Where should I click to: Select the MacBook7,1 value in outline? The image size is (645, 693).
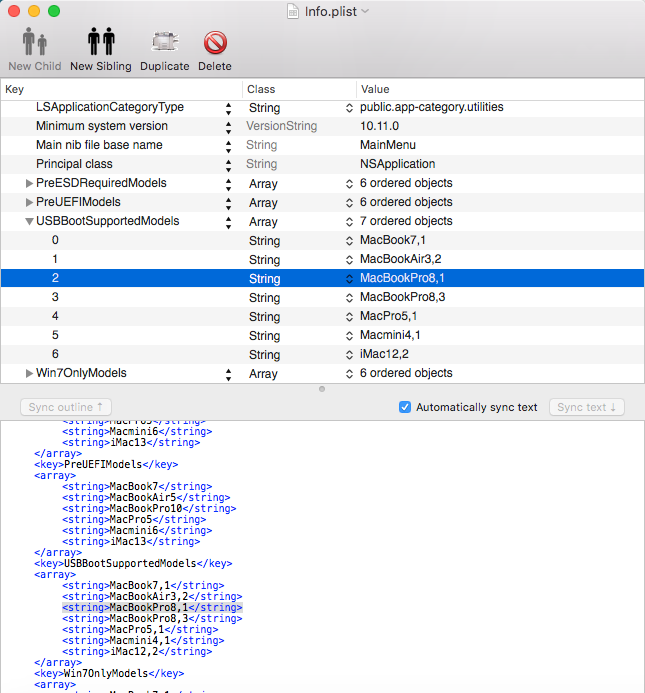[x=393, y=240]
